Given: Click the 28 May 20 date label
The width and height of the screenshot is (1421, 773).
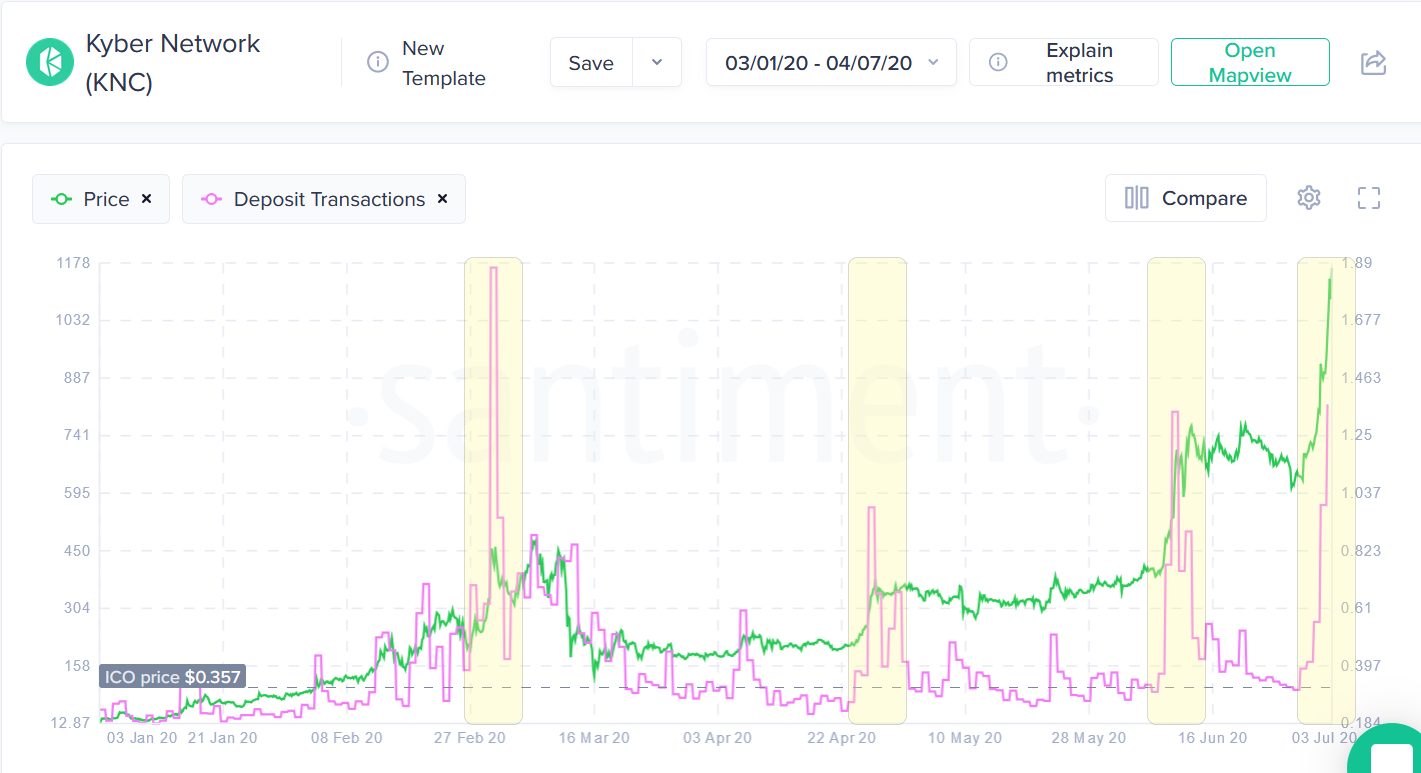Looking at the screenshot, I should click(x=1089, y=739).
